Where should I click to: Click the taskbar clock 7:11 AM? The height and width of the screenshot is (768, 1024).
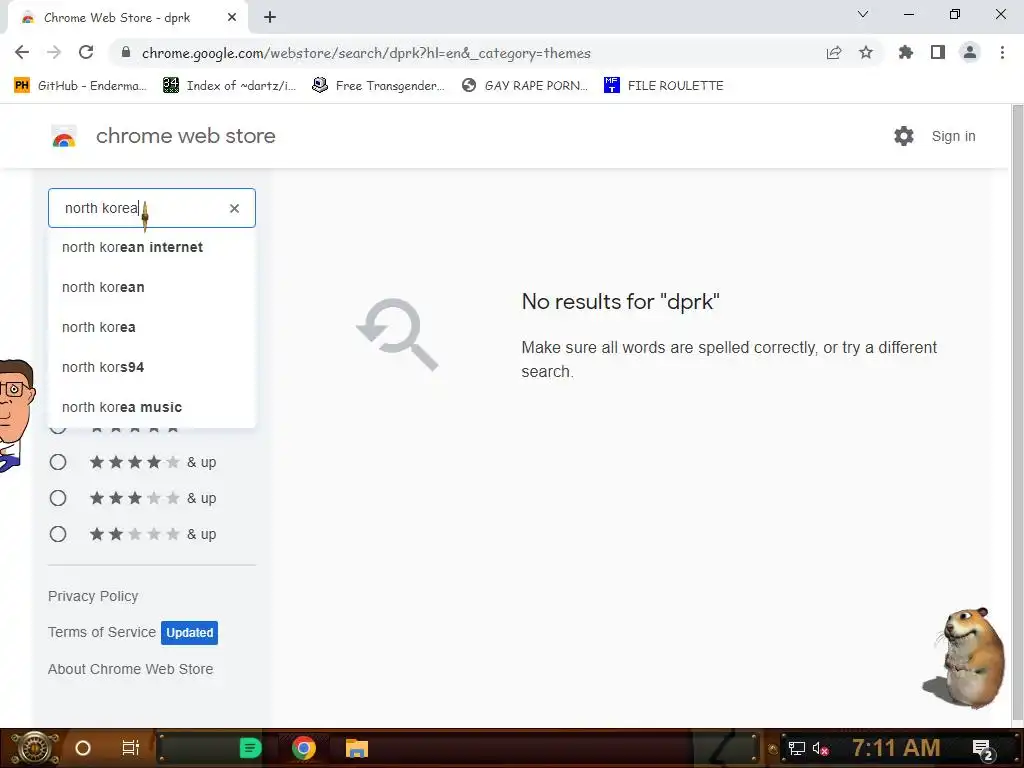click(x=896, y=748)
